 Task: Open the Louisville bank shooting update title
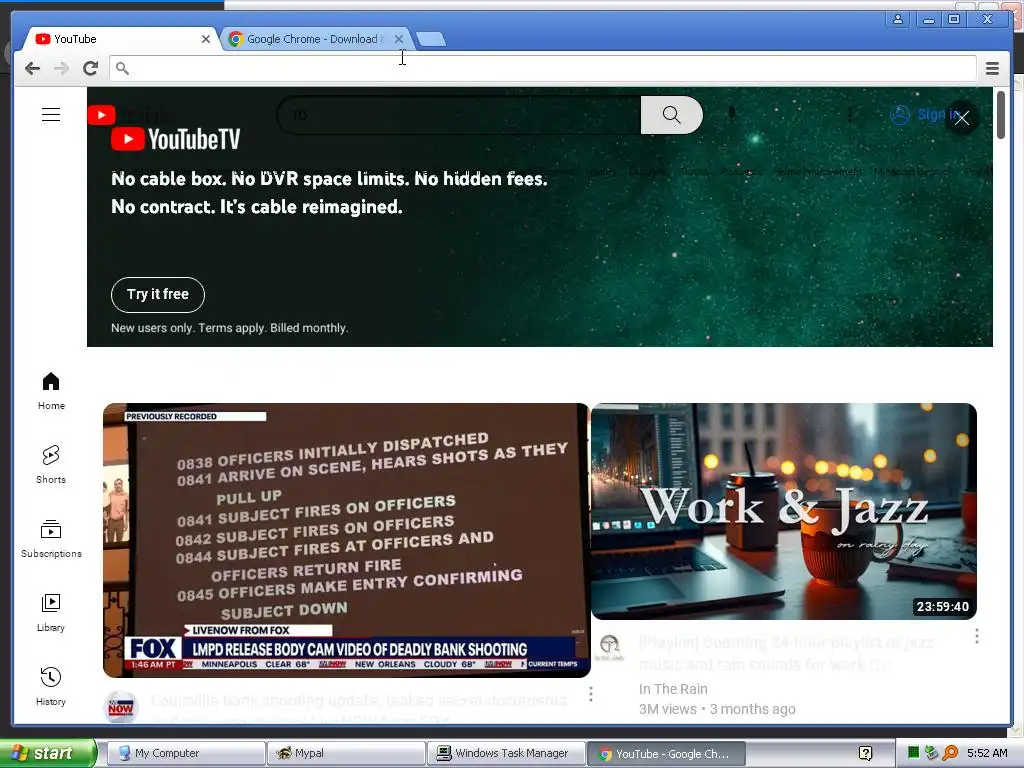pos(359,709)
